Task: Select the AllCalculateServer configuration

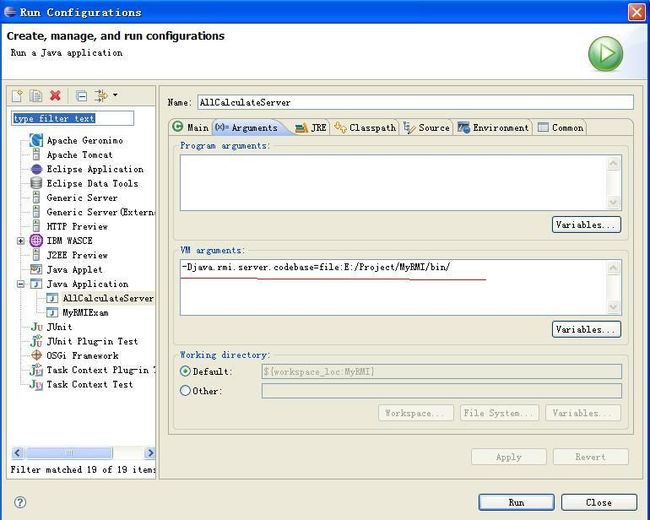Action: coord(108,298)
